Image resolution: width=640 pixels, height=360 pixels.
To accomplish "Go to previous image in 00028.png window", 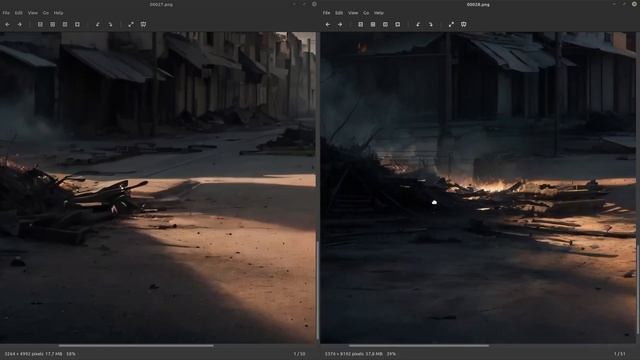I will [x=328, y=24].
